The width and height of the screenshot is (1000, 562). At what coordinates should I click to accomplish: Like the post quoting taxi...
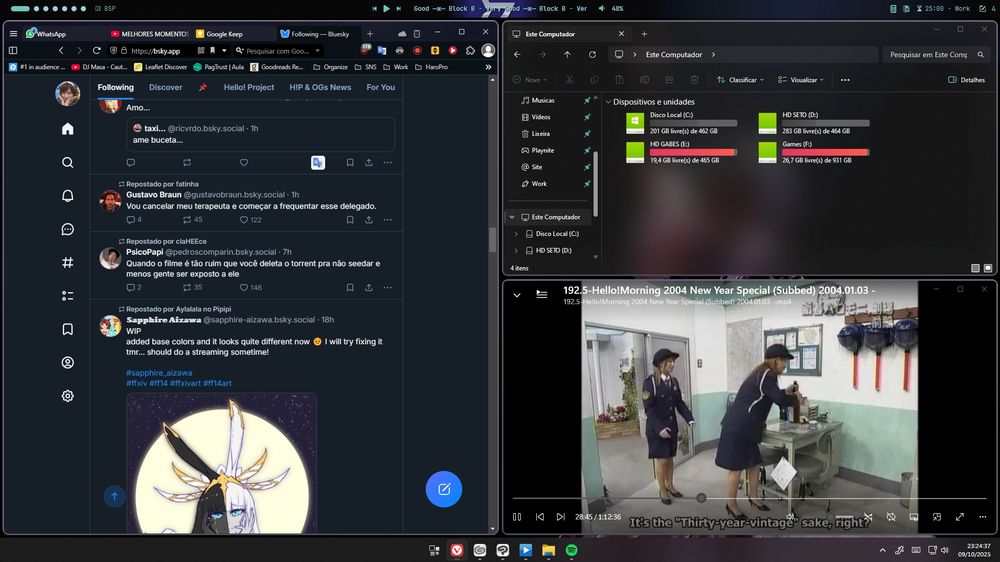[244, 163]
